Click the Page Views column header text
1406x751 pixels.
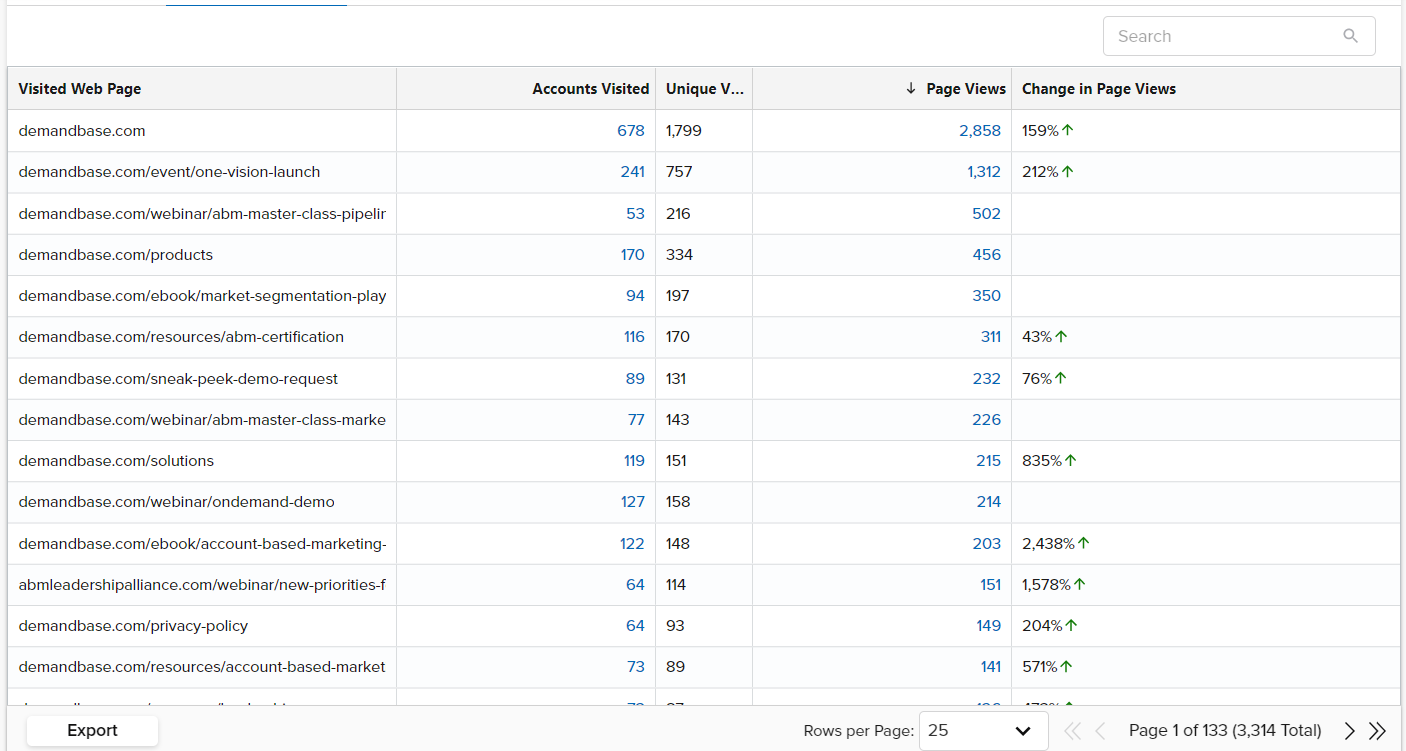pyautogui.click(x=966, y=89)
